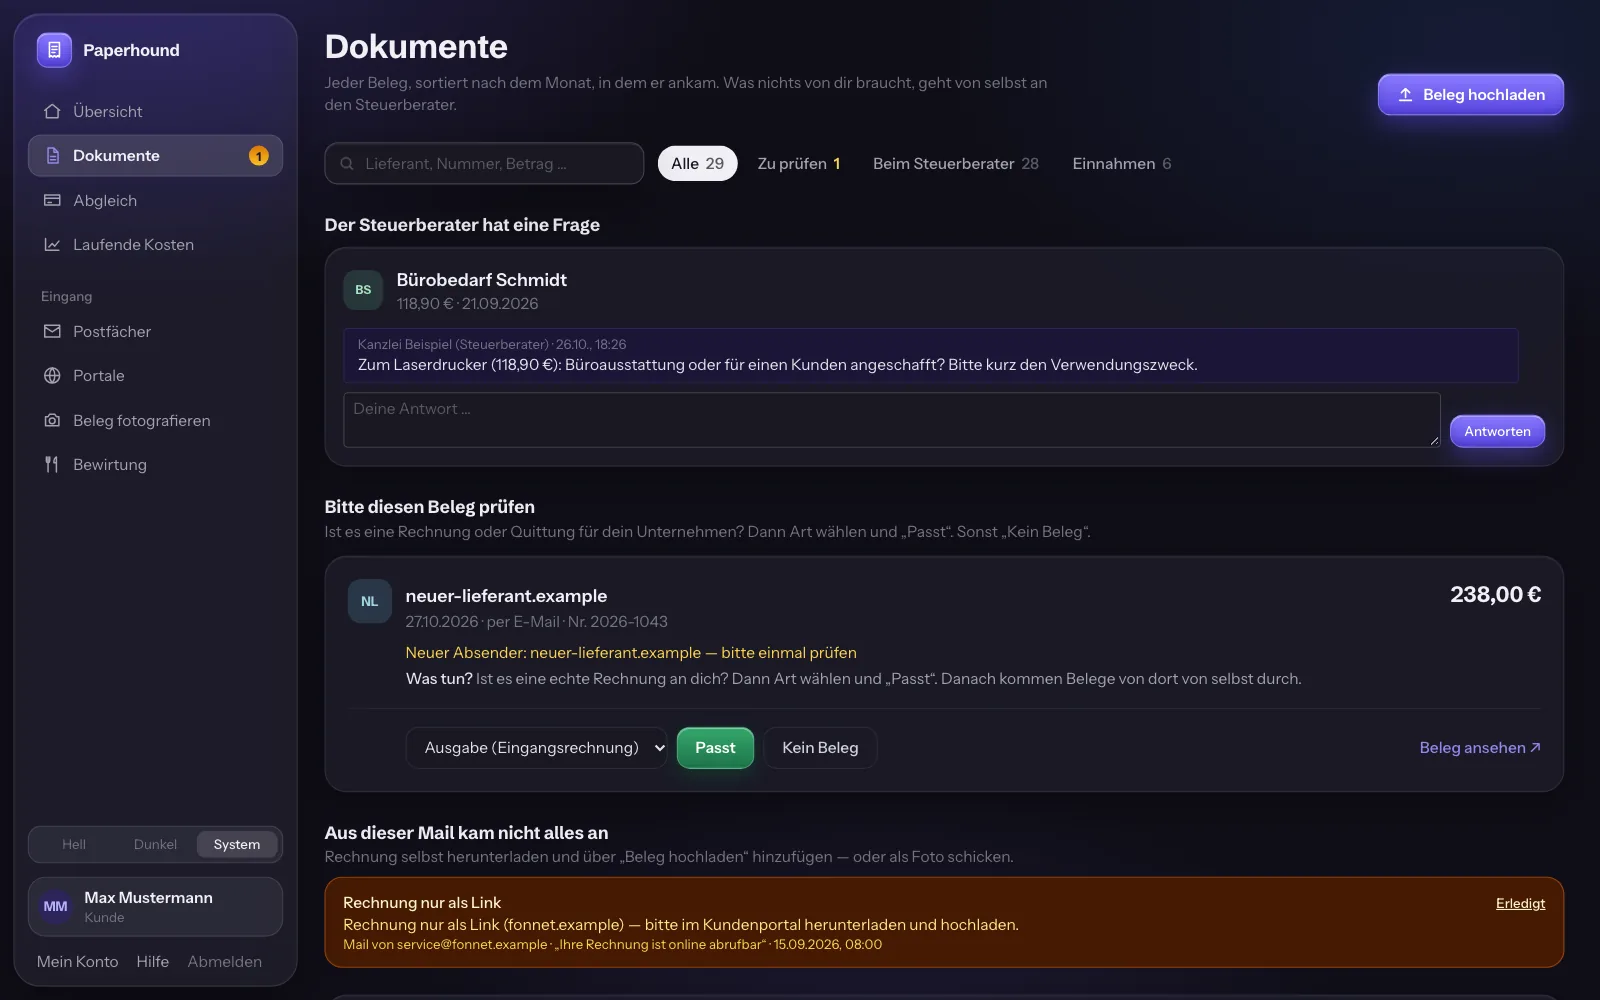The width and height of the screenshot is (1600, 1000).
Task: Focus the Deine Antwort text field
Action: (x=892, y=420)
